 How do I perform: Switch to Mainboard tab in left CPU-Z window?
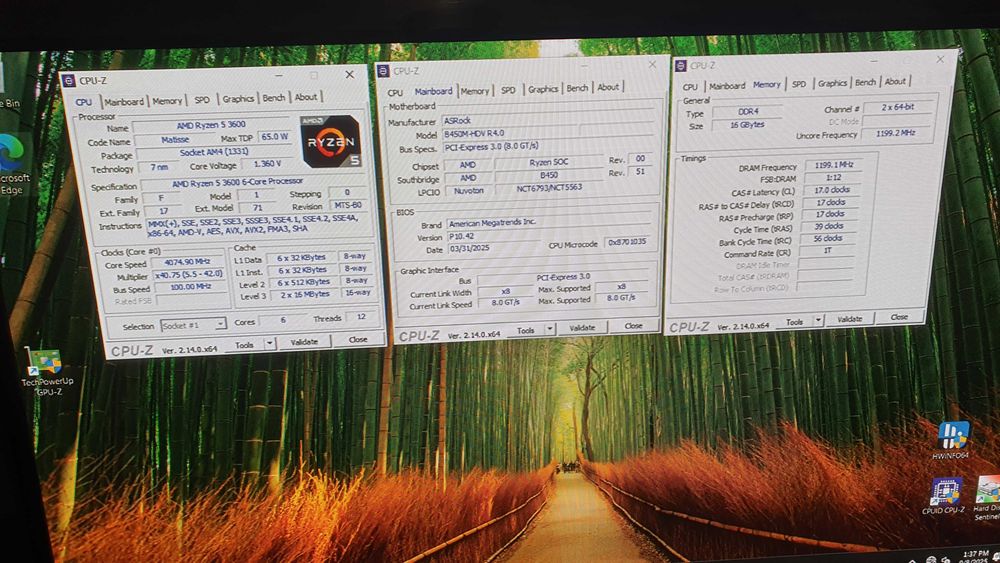click(124, 101)
